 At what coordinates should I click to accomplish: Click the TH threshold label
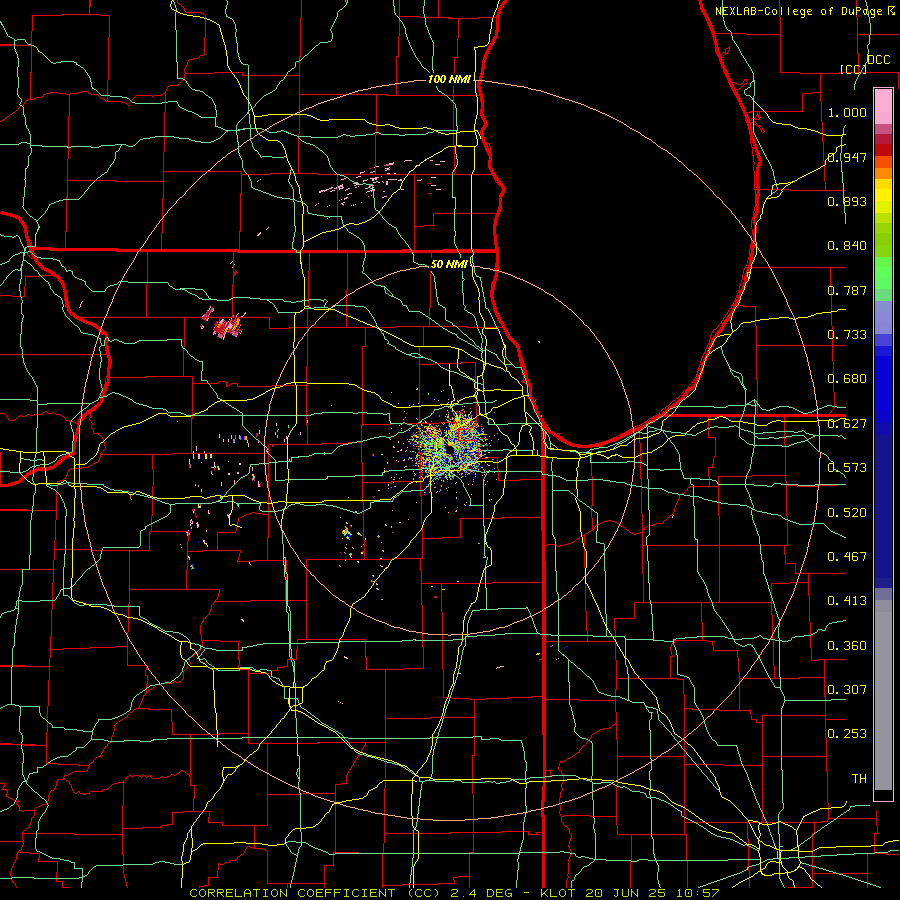pyautogui.click(x=859, y=779)
